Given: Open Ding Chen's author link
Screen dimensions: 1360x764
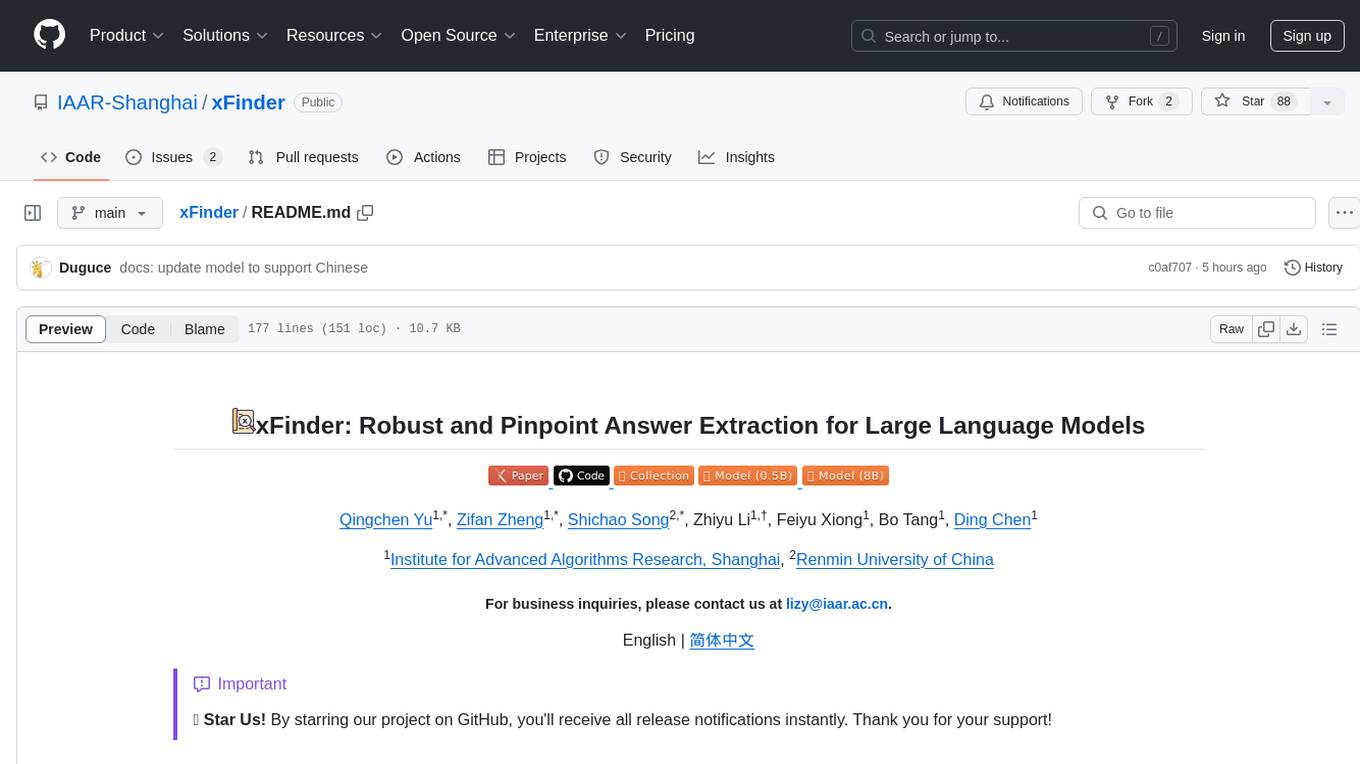Looking at the screenshot, I should click(992, 520).
